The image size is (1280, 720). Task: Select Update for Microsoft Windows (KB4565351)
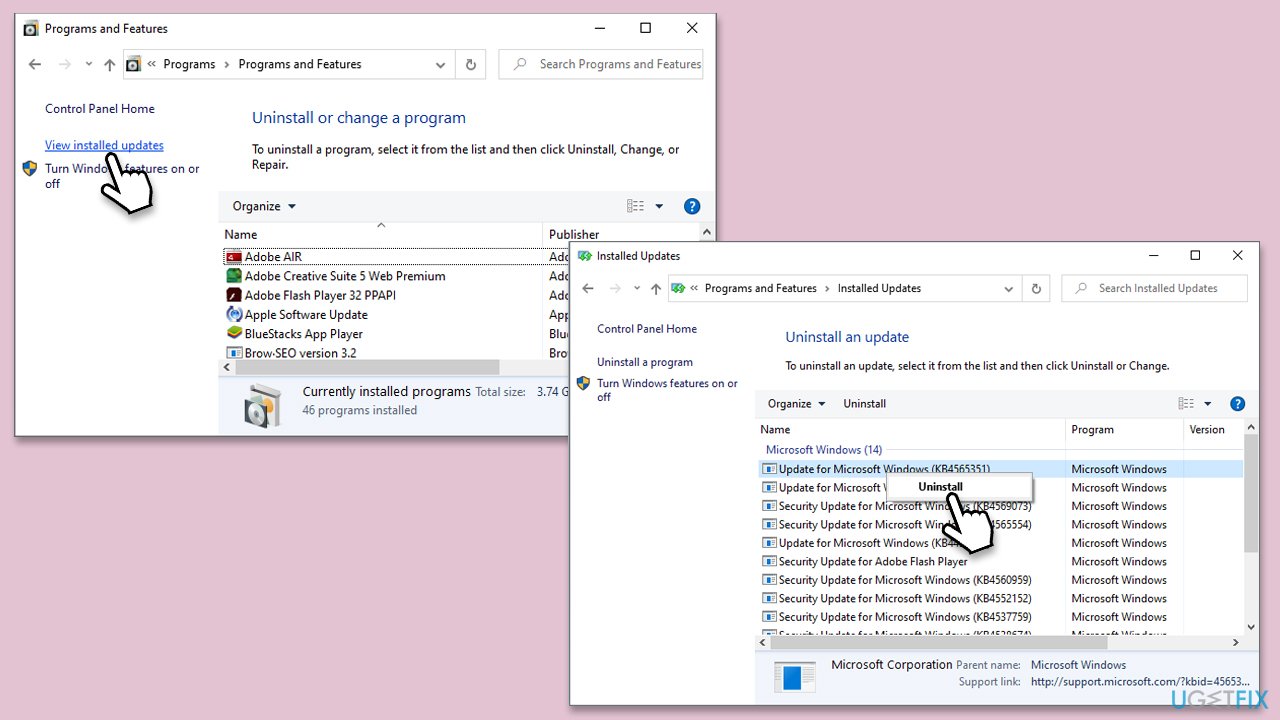click(1000, 469)
